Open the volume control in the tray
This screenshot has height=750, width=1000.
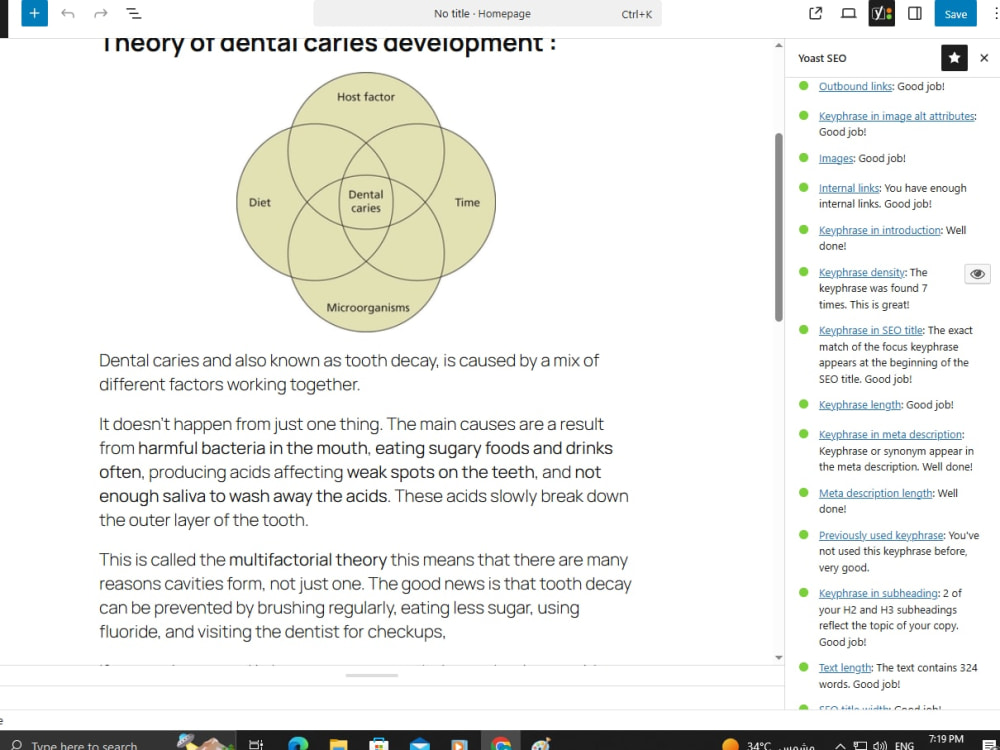point(880,745)
